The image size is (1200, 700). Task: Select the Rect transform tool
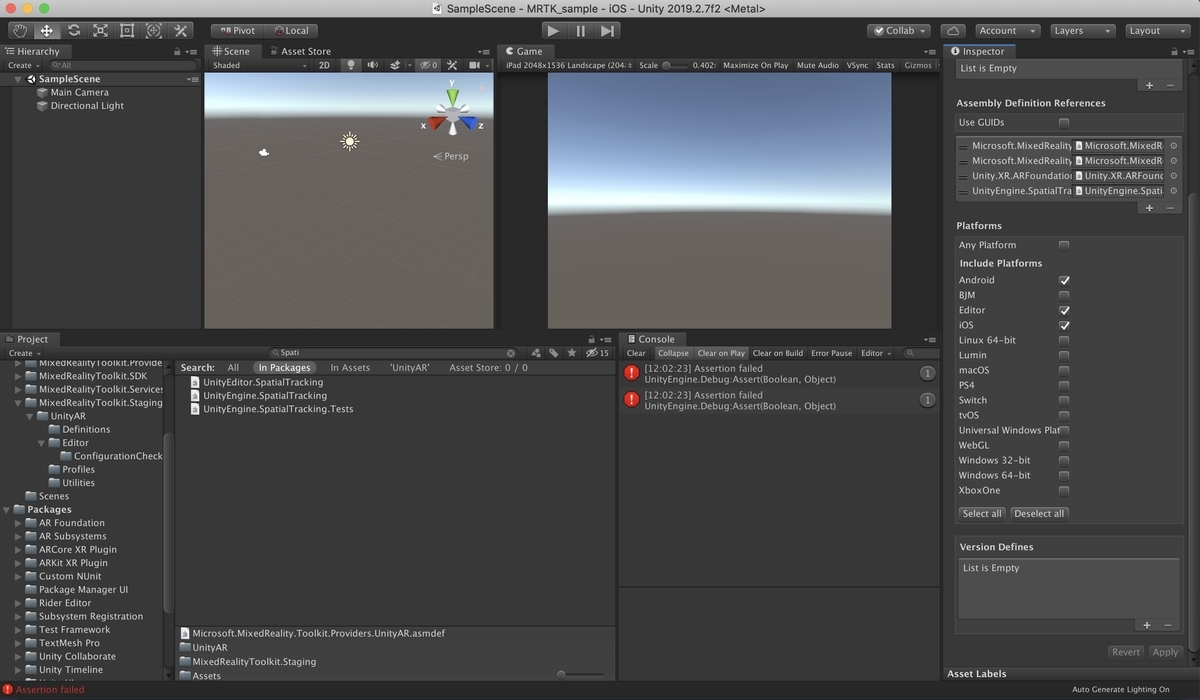tap(127, 31)
